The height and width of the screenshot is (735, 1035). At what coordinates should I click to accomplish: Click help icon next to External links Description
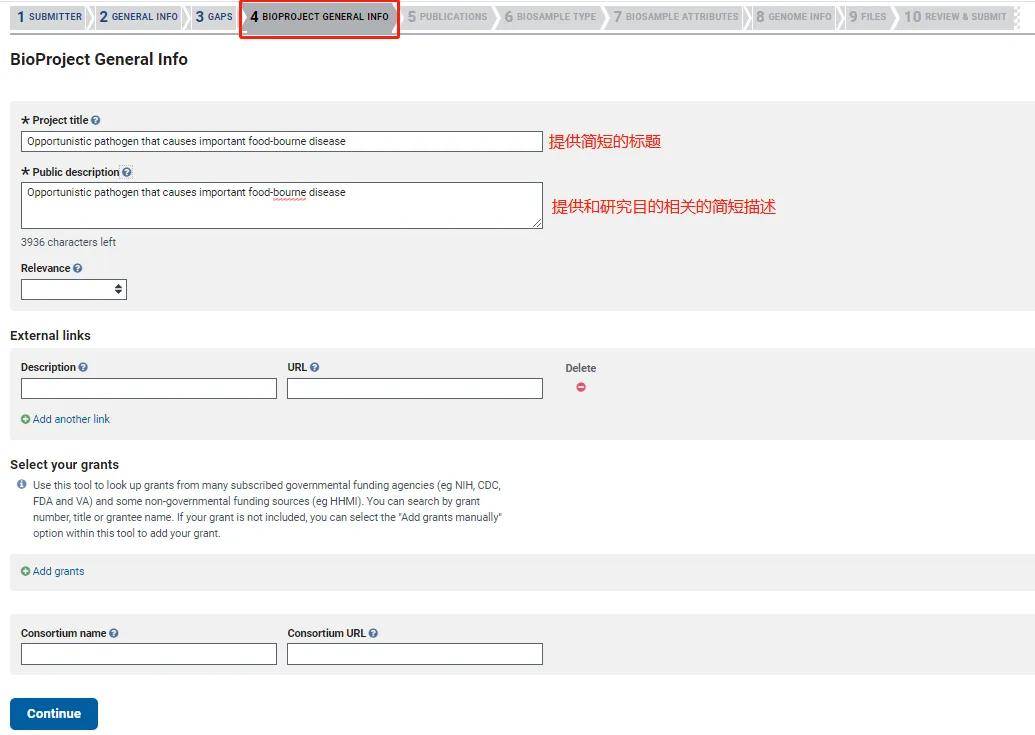[x=83, y=368]
